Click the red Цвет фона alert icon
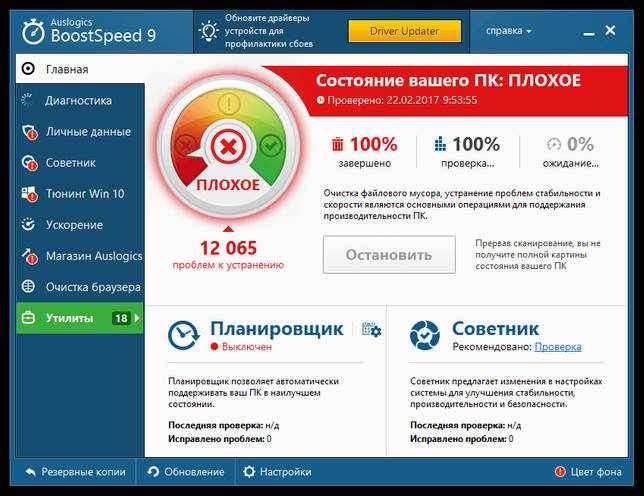 pos(560,472)
